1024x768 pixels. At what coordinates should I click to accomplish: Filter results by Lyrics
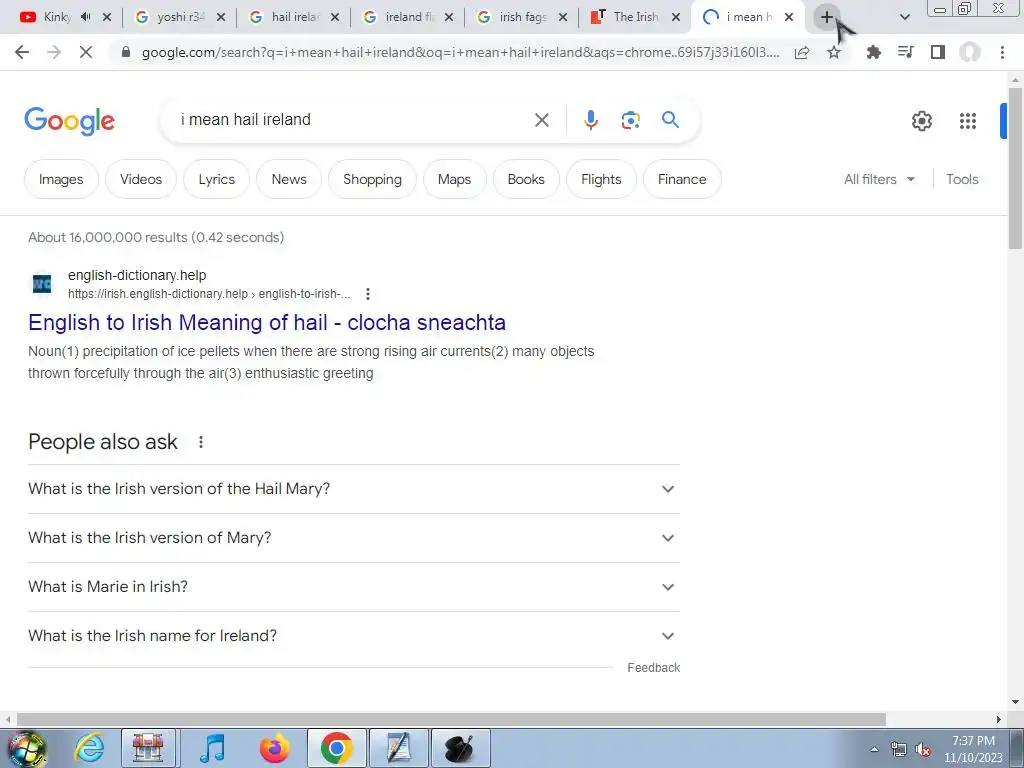coord(217,179)
